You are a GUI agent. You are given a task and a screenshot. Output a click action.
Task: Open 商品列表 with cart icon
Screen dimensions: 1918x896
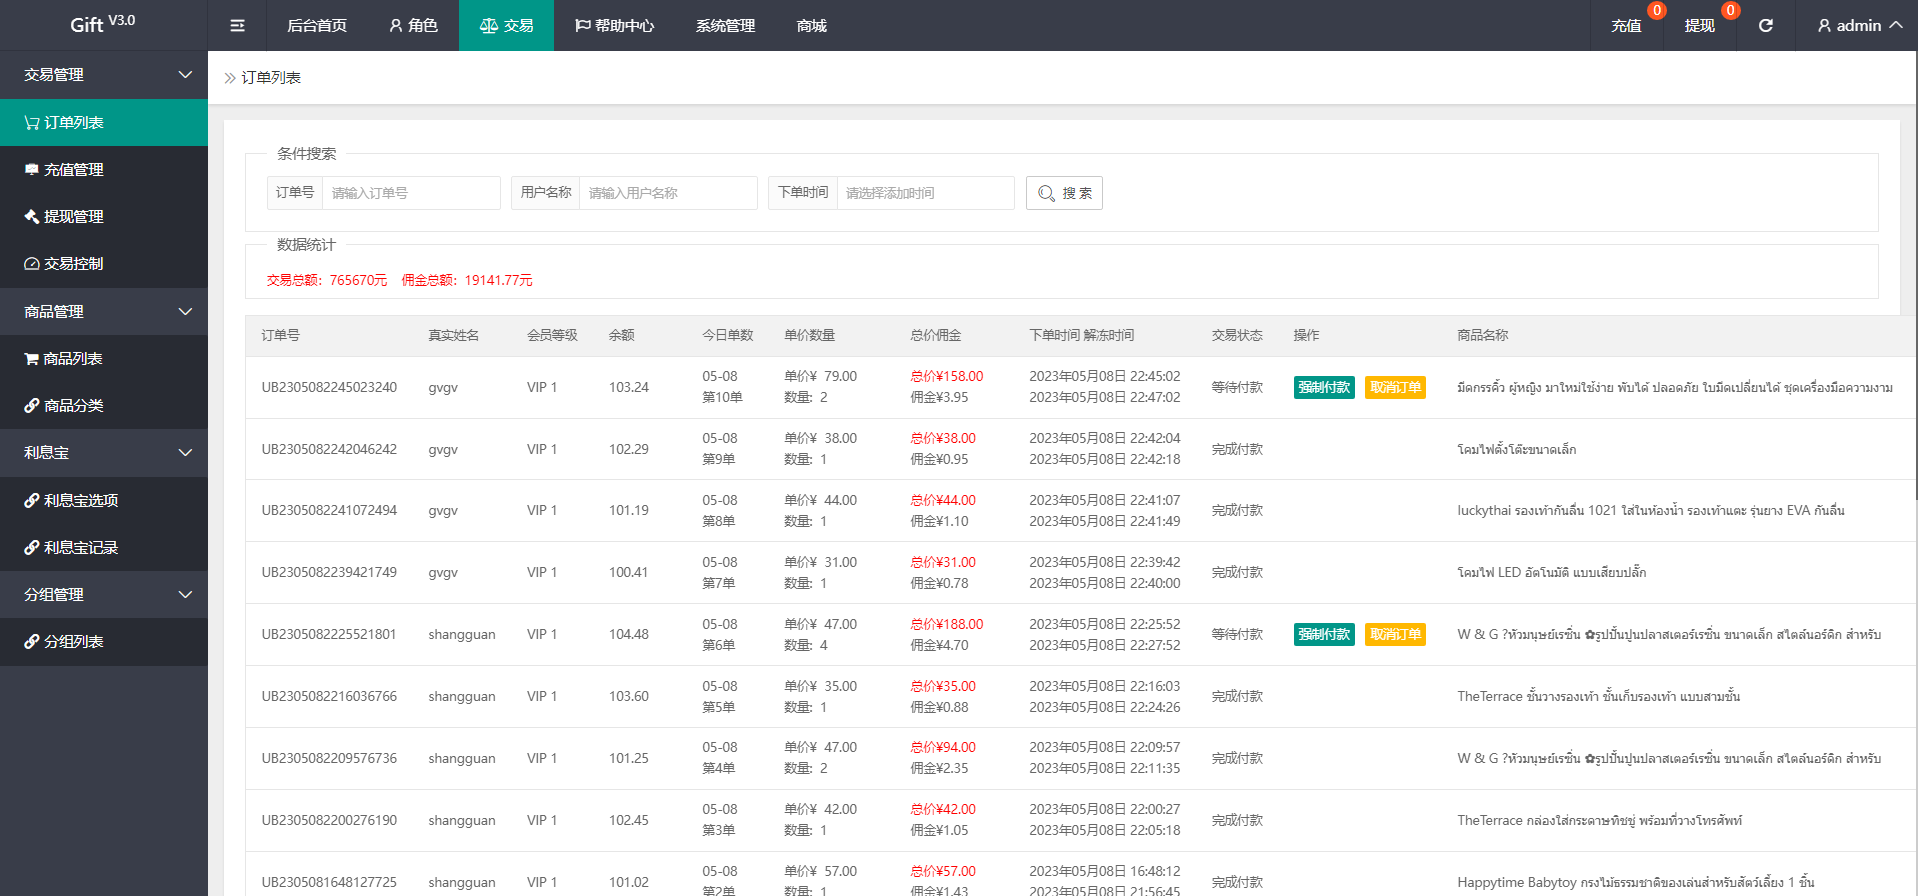[x=72, y=359]
